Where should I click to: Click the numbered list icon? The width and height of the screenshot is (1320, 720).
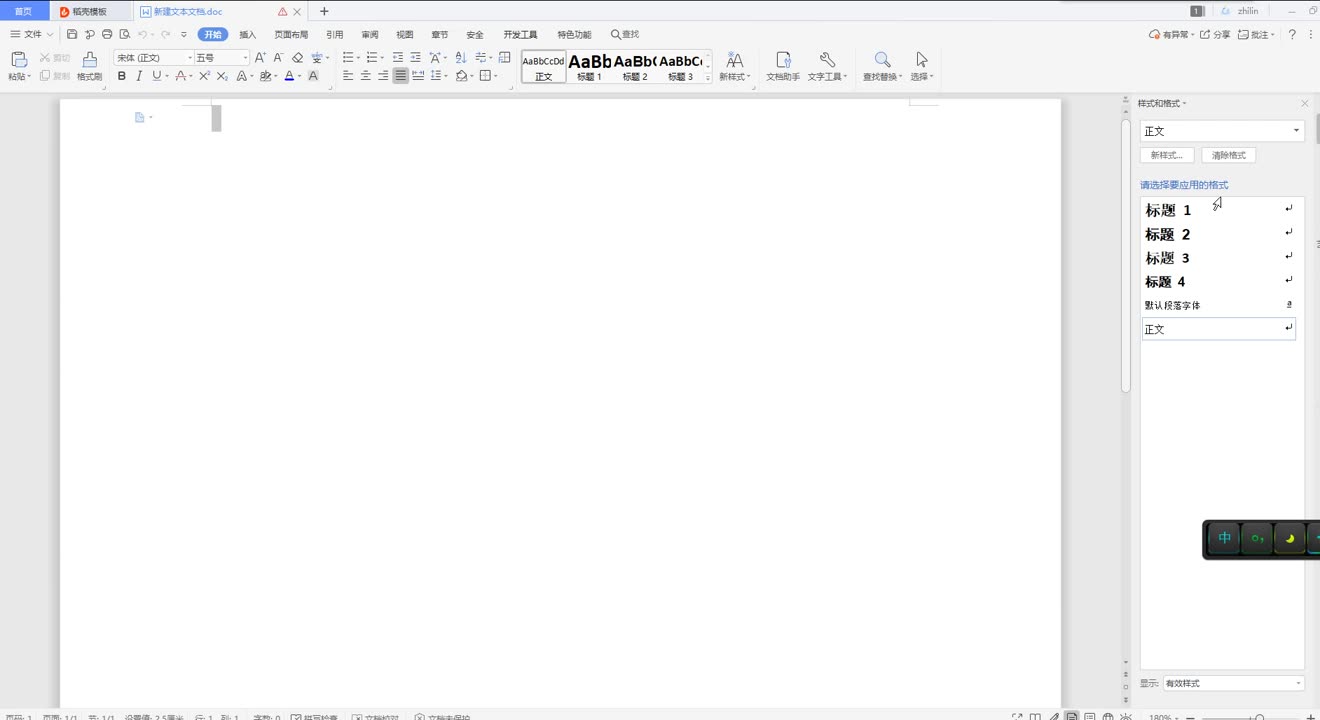pos(373,57)
